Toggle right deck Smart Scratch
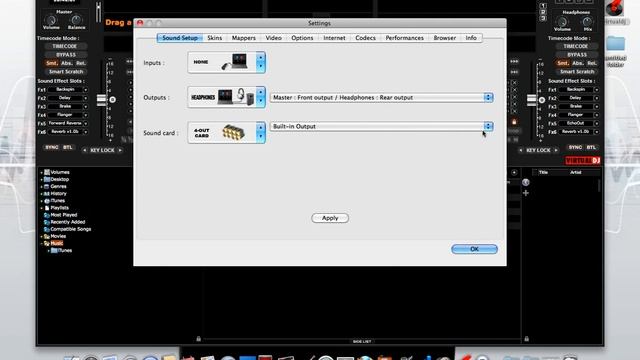 (x=577, y=71)
